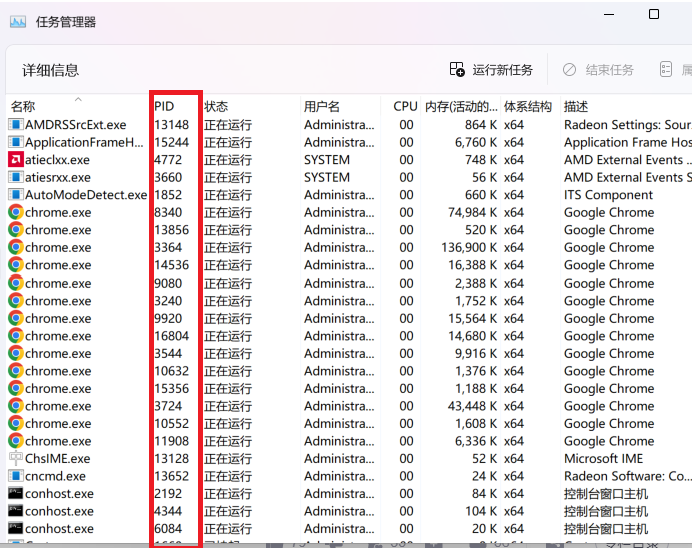Screen dimensions: 697x548
Task: Click the AMDRSSrcExt.exe process icon
Action: 16,124
